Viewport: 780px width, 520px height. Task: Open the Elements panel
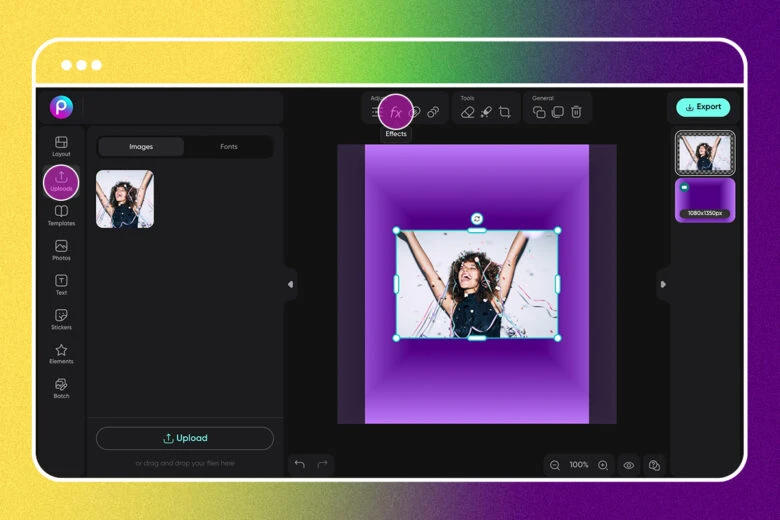coord(61,353)
